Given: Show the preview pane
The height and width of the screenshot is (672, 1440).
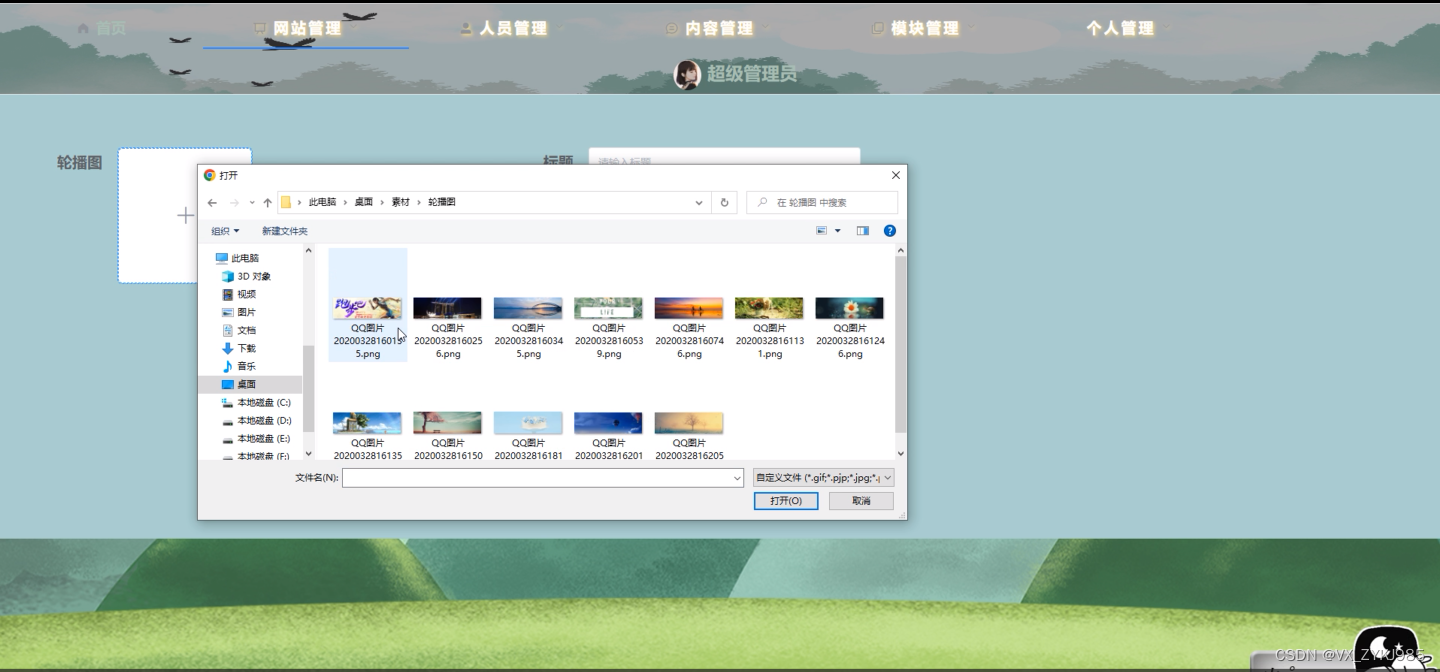Looking at the screenshot, I should tap(863, 231).
